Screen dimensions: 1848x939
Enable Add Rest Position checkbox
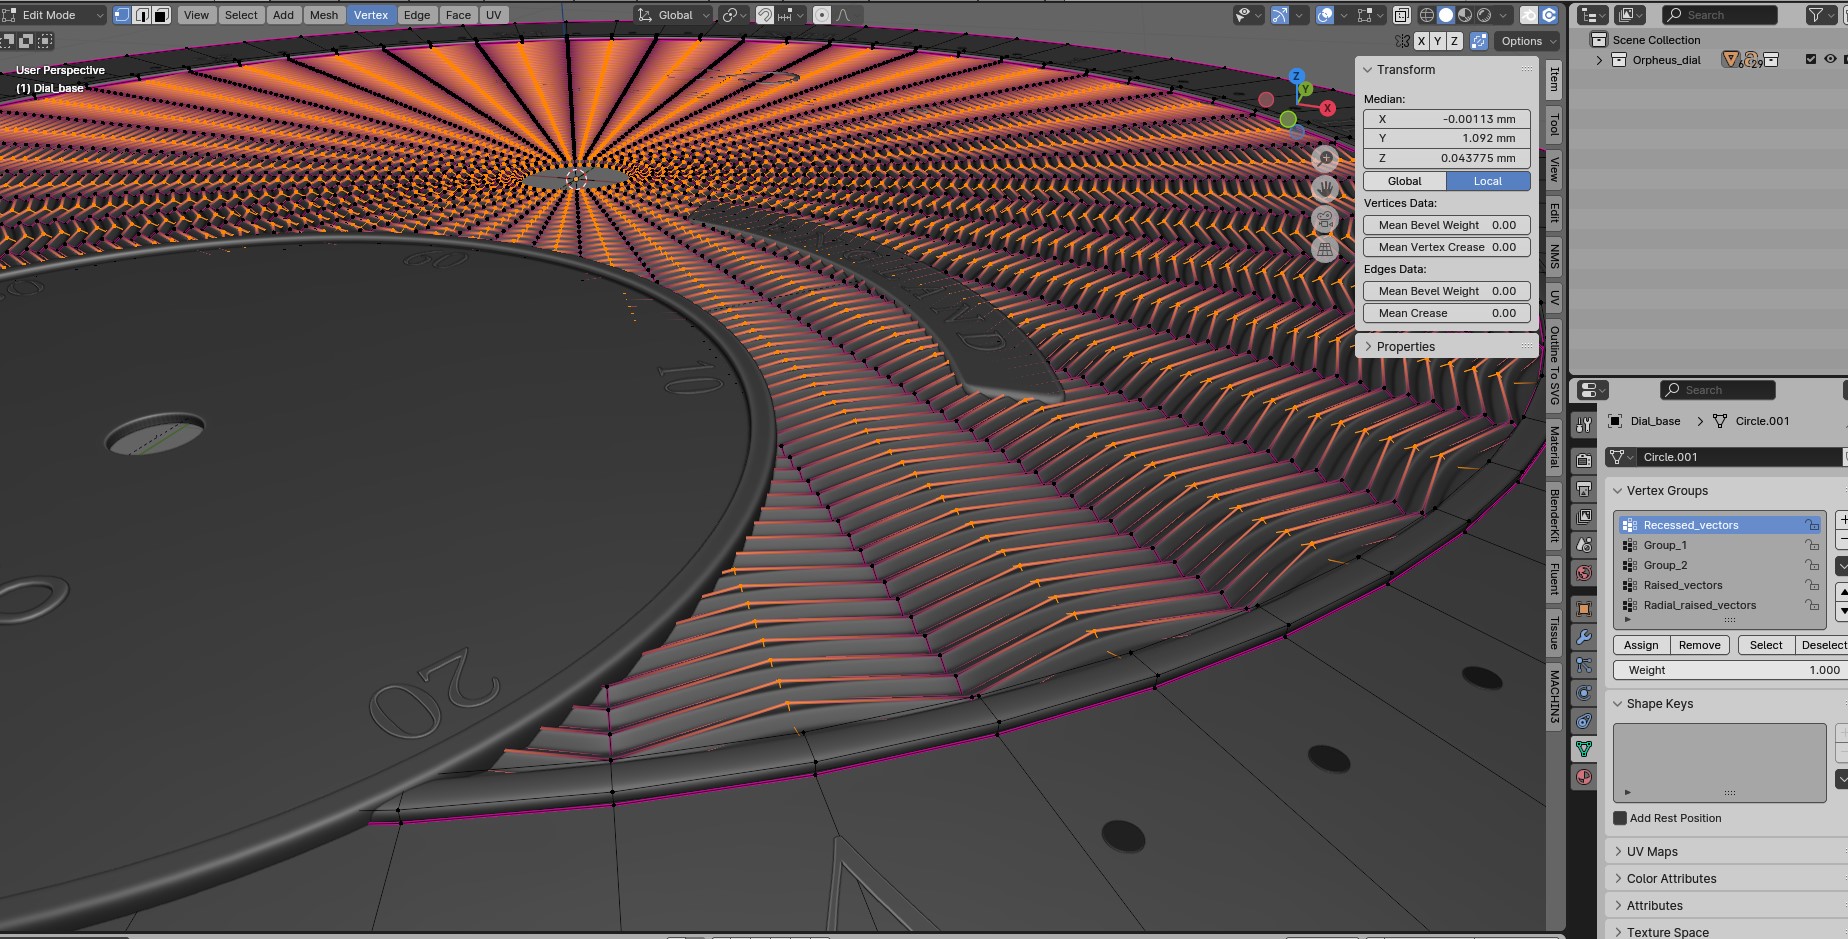[1620, 818]
